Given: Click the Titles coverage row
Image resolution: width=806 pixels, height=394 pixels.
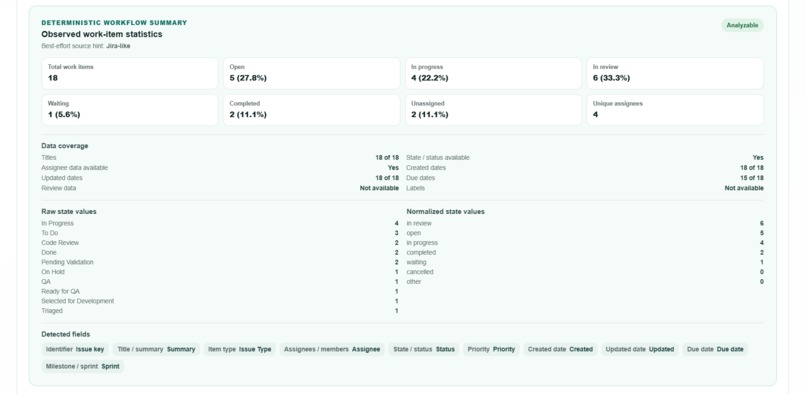Looking at the screenshot, I should coord(220,158).
